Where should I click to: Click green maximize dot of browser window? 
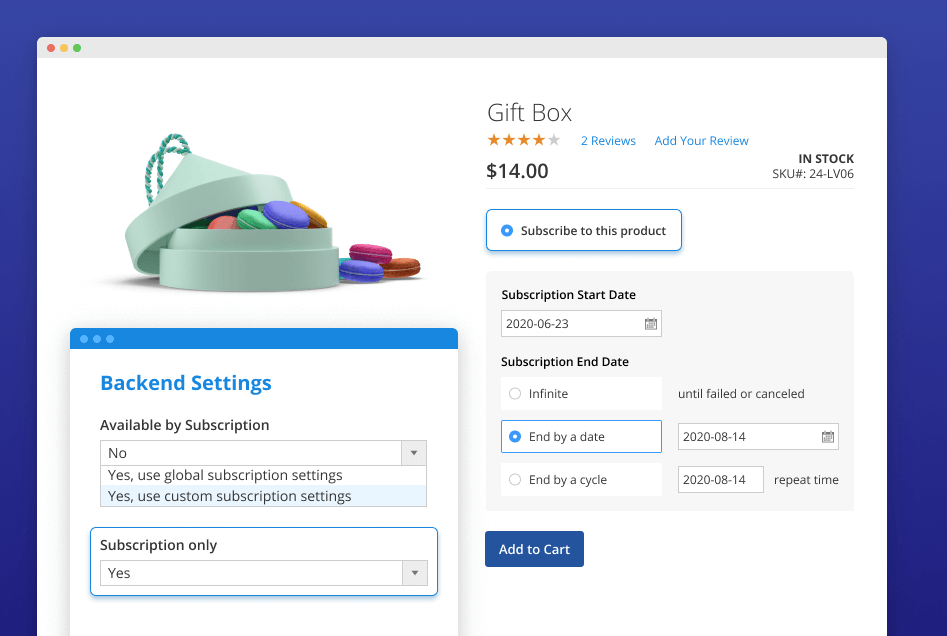77,48
